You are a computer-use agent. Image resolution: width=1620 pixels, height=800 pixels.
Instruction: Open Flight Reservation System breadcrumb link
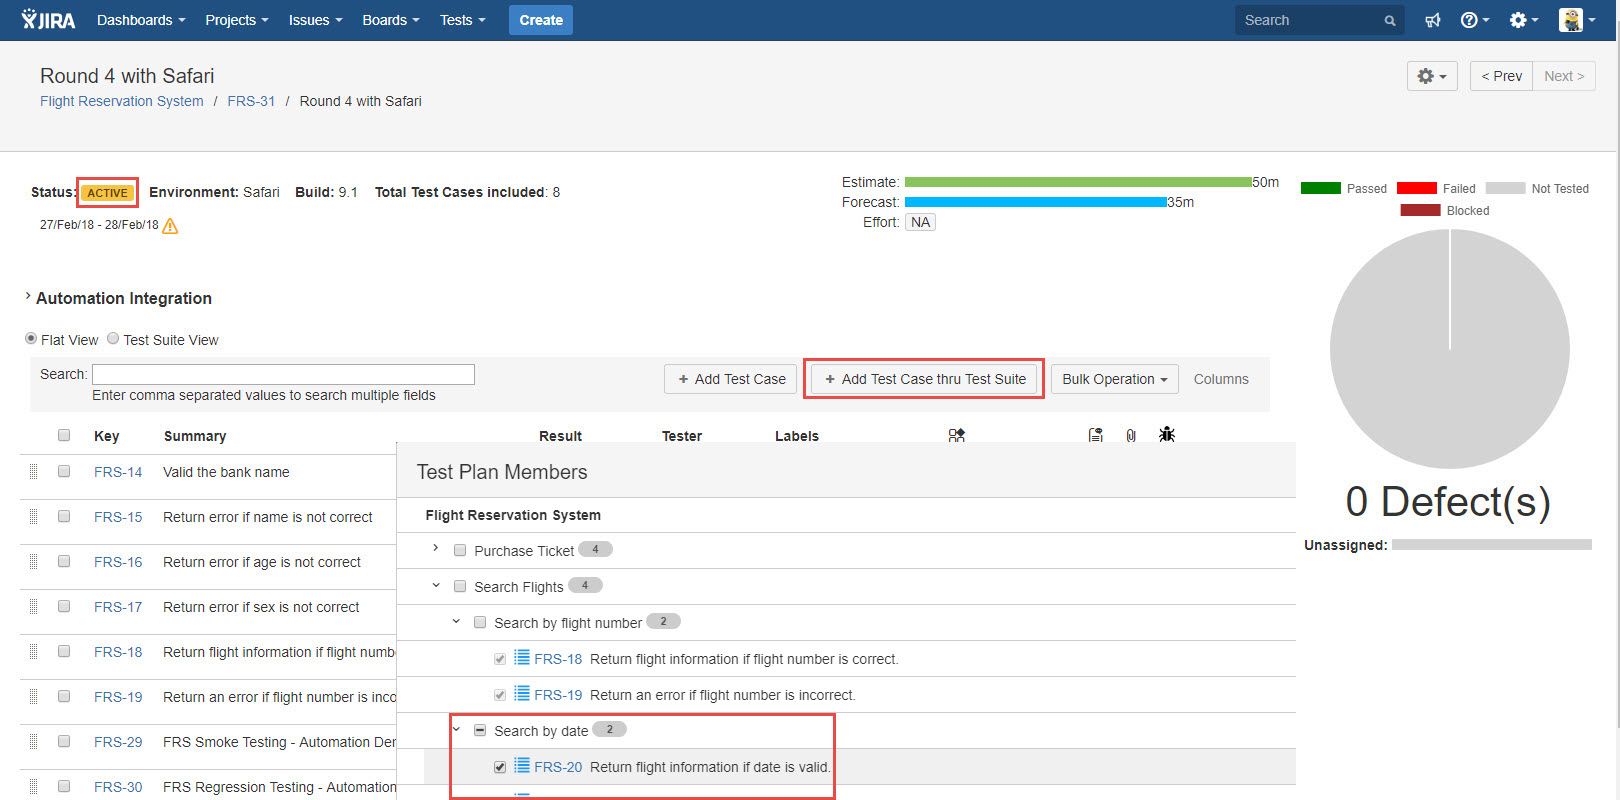[x=121, y=101]
